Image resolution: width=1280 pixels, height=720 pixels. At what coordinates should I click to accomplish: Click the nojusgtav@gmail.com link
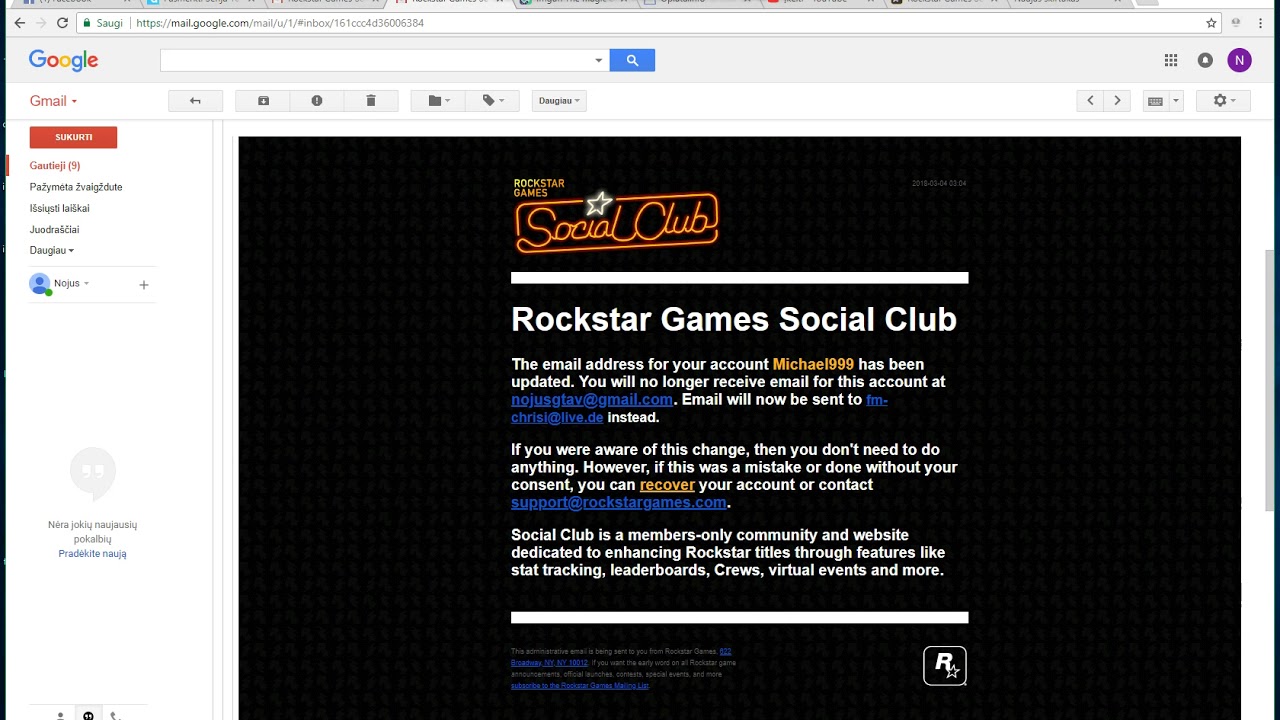tap(592, 399)
